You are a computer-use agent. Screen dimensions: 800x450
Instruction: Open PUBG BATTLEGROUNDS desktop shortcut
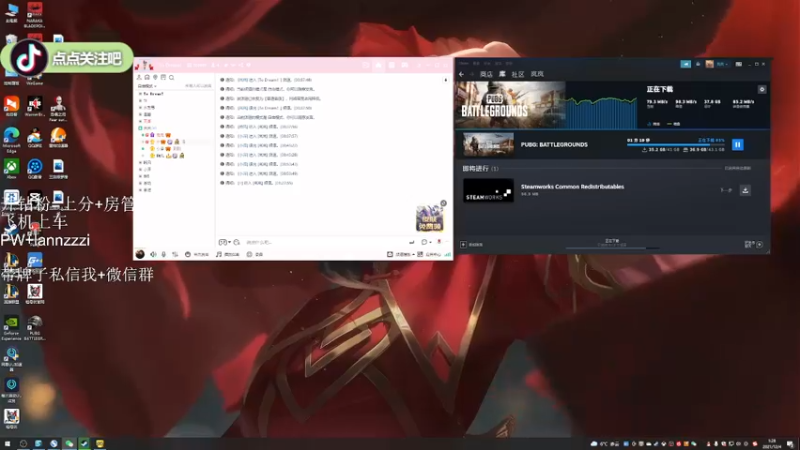pos(35,328)
